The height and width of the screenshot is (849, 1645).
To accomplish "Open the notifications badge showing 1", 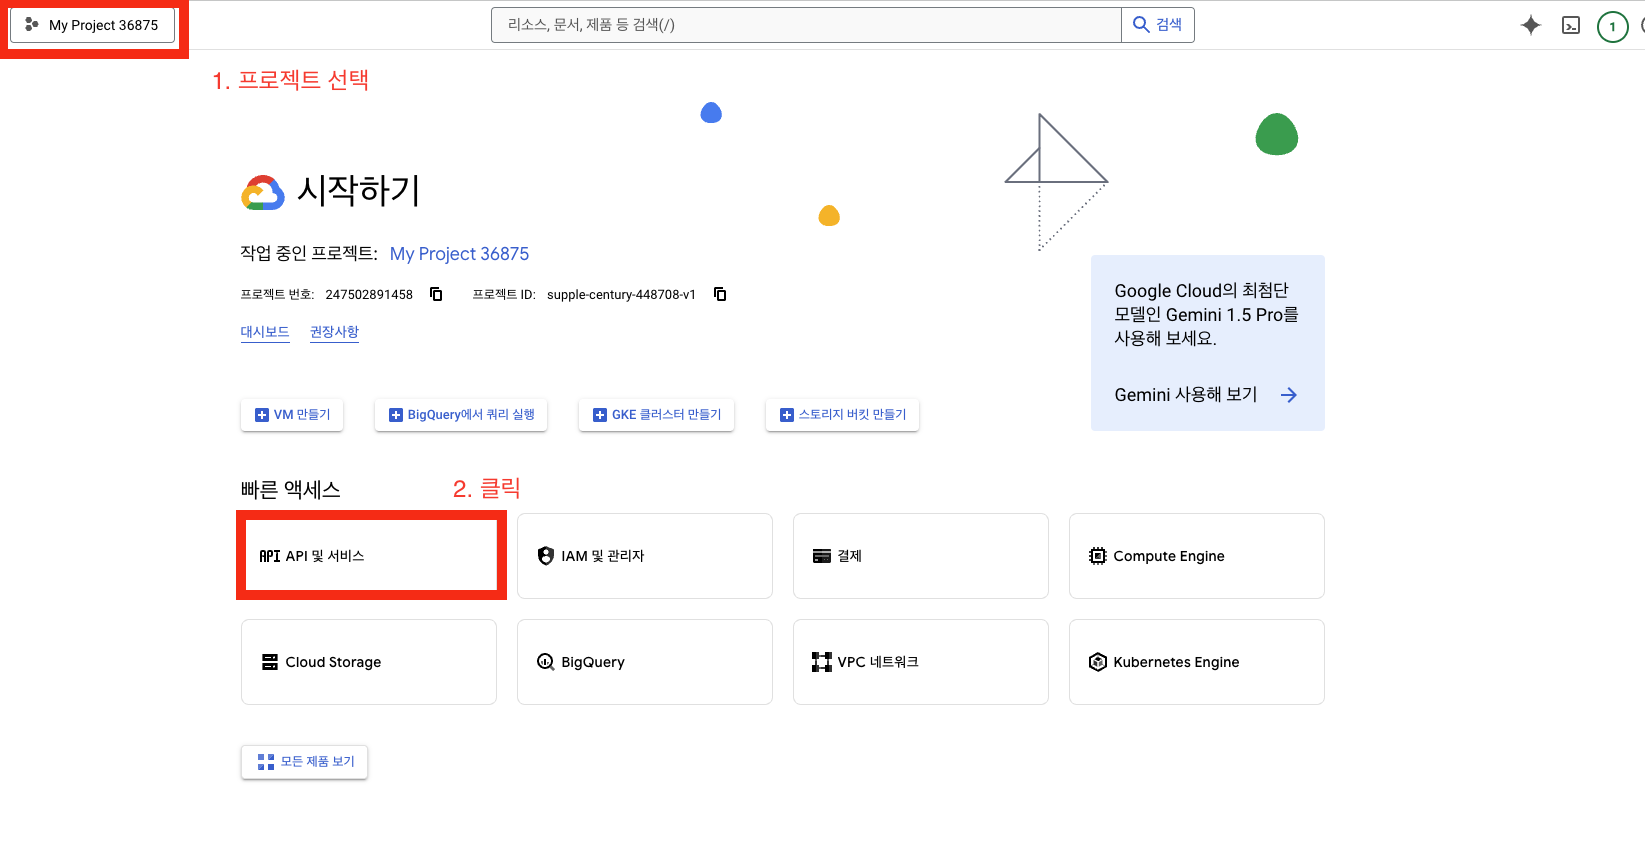I will [x=1612, y=27].
